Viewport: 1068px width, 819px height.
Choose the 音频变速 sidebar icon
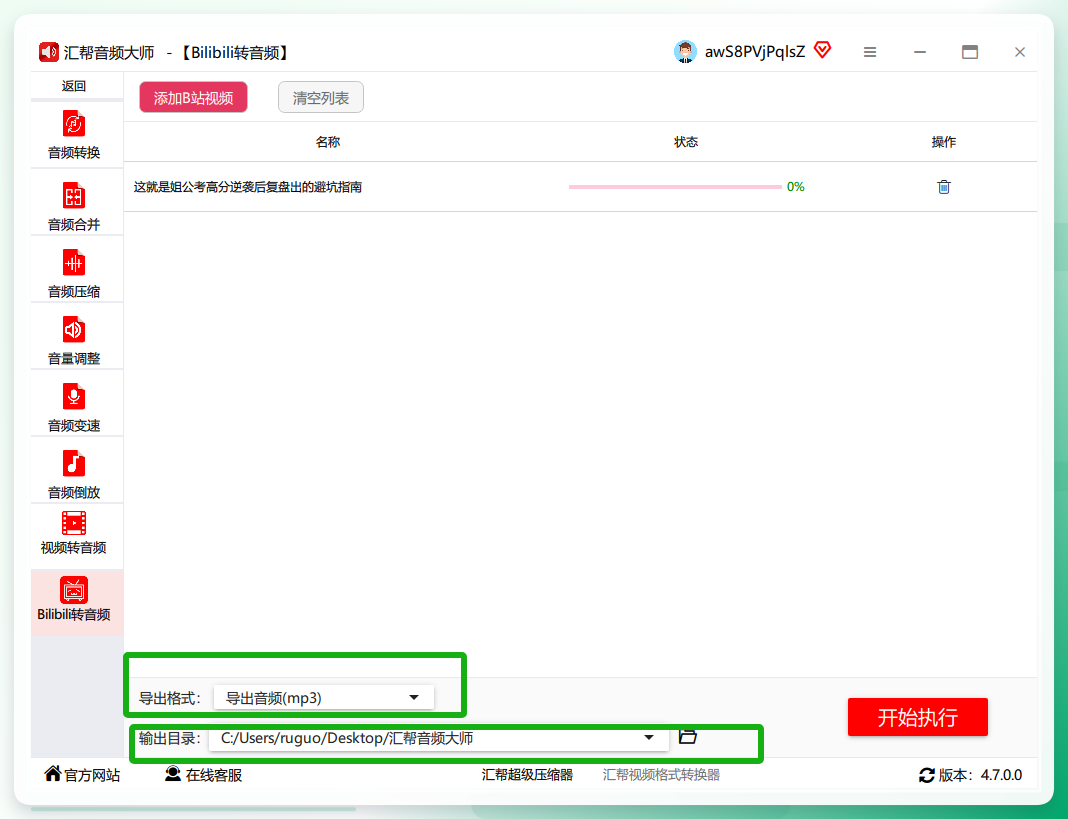coord(74,397)
